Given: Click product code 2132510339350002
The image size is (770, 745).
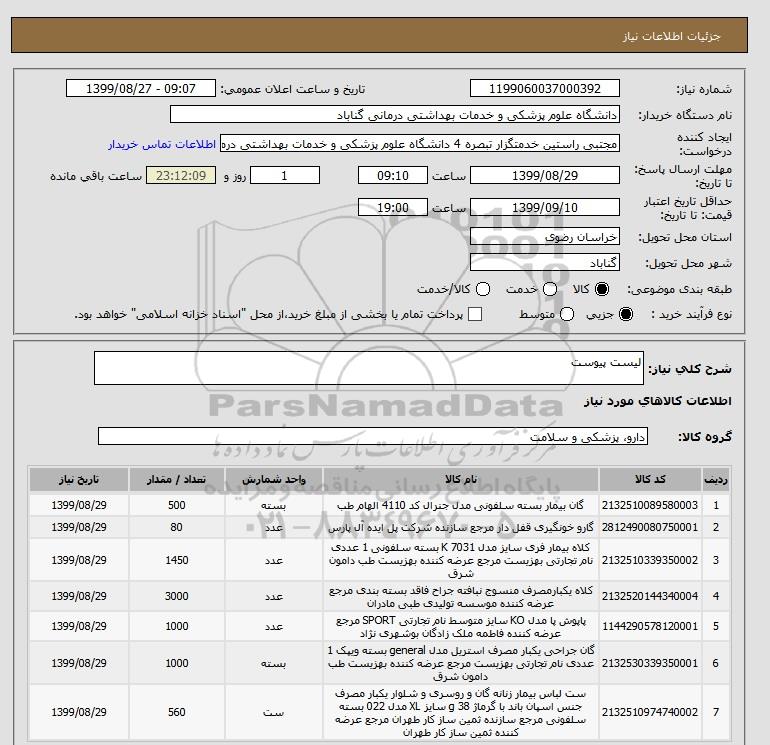Looking at the screenshot, I should 650,560.
